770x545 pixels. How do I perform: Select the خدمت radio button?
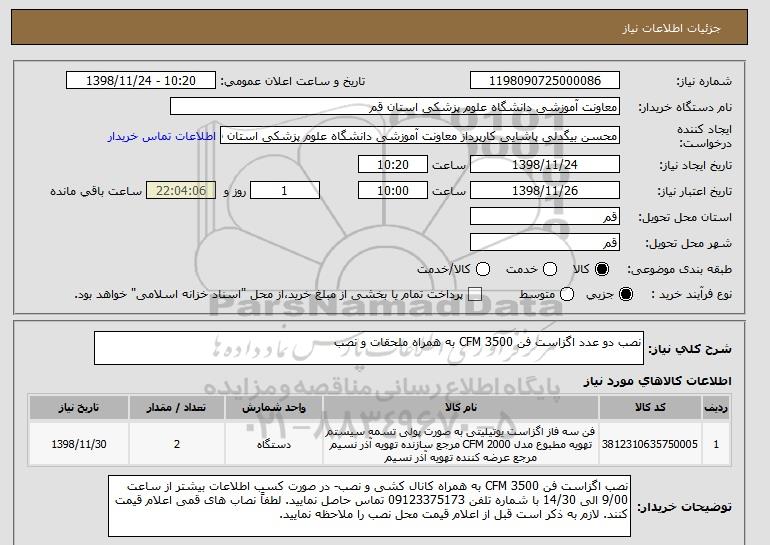tap(550, 269)
